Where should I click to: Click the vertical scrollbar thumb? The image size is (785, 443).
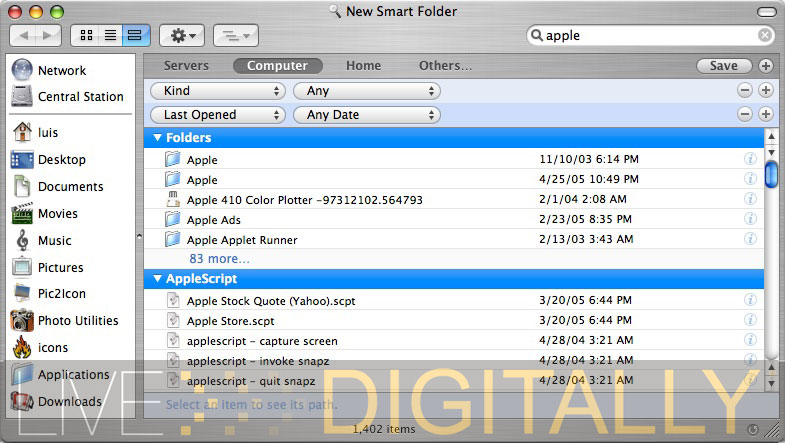771,173
